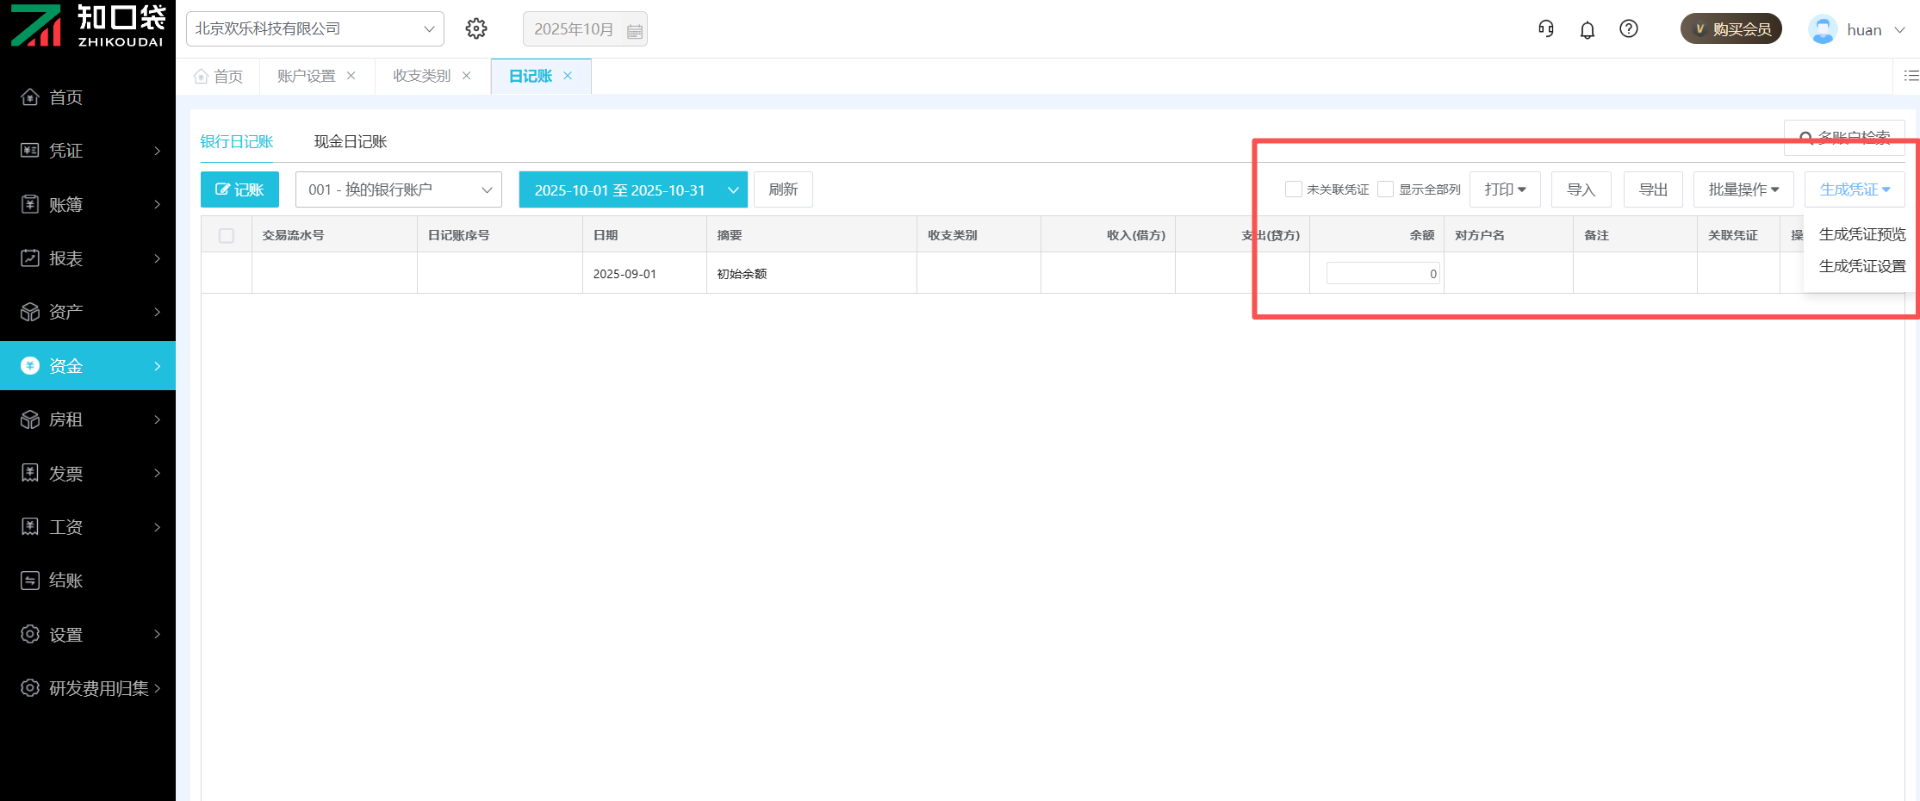Open the date range dropdown
This screenshot has width=1920, height=801.
tap(632, 190)
